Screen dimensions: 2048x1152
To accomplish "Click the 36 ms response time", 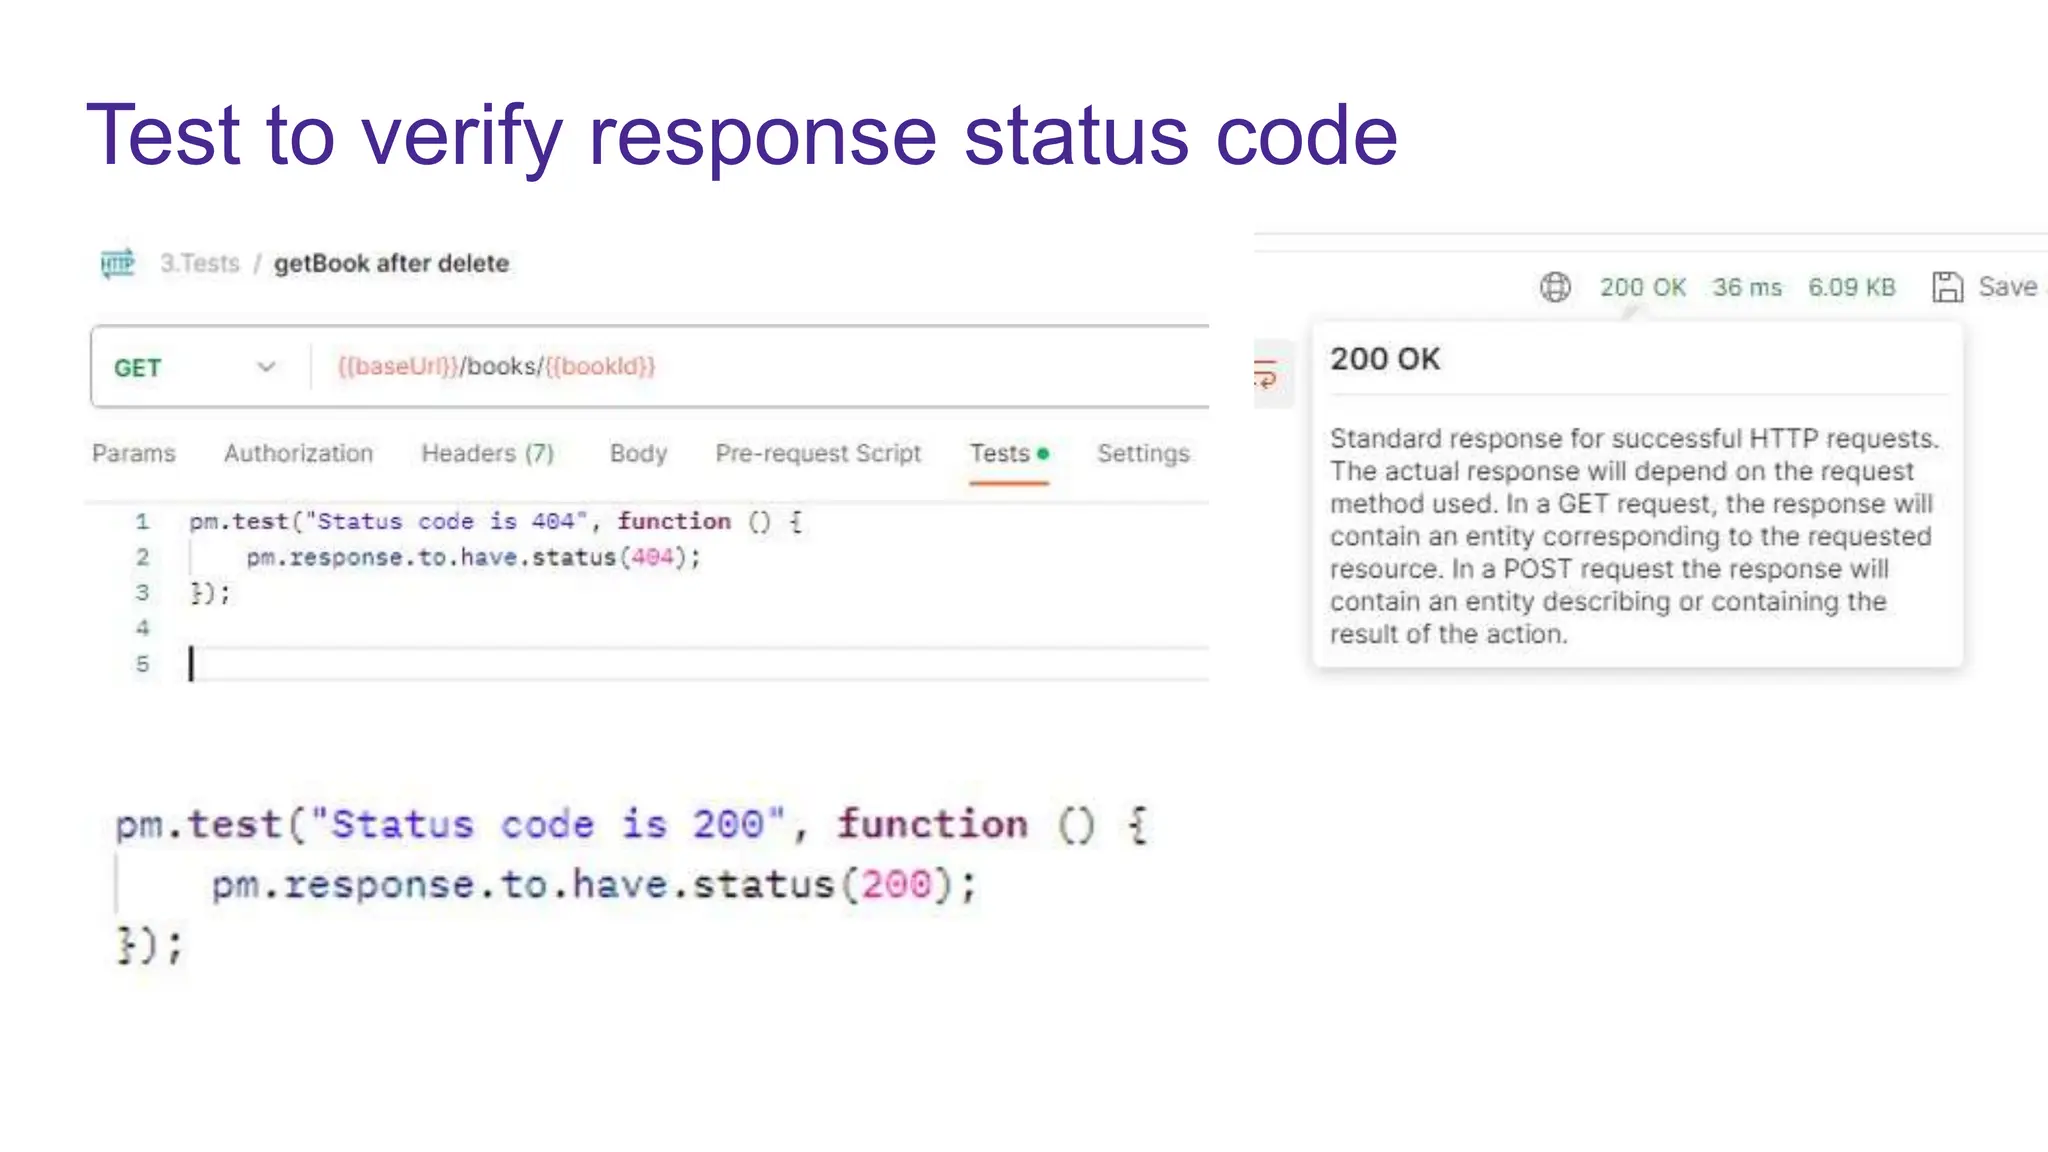I will click(x=1747, y=287).
